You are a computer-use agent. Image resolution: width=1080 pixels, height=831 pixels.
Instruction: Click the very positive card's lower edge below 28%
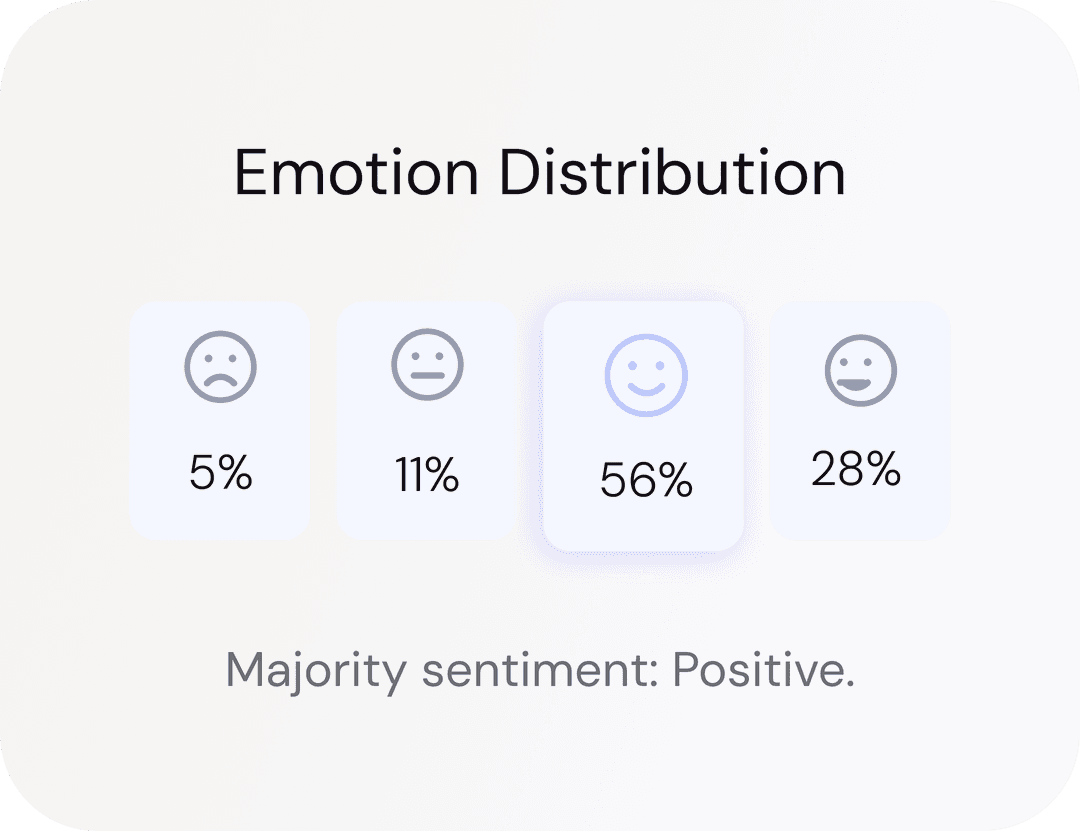860,522
